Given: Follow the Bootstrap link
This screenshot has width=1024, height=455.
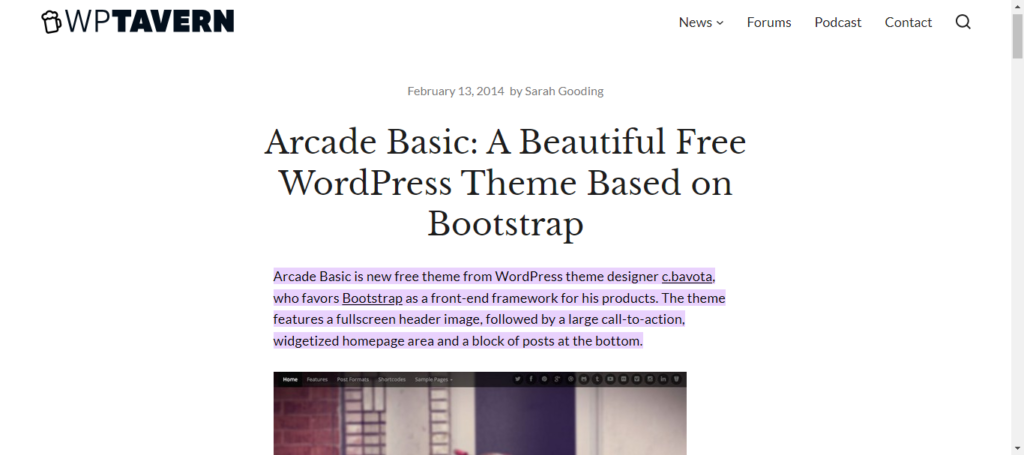Looking at the screenshot, I should tap(372, 298).
